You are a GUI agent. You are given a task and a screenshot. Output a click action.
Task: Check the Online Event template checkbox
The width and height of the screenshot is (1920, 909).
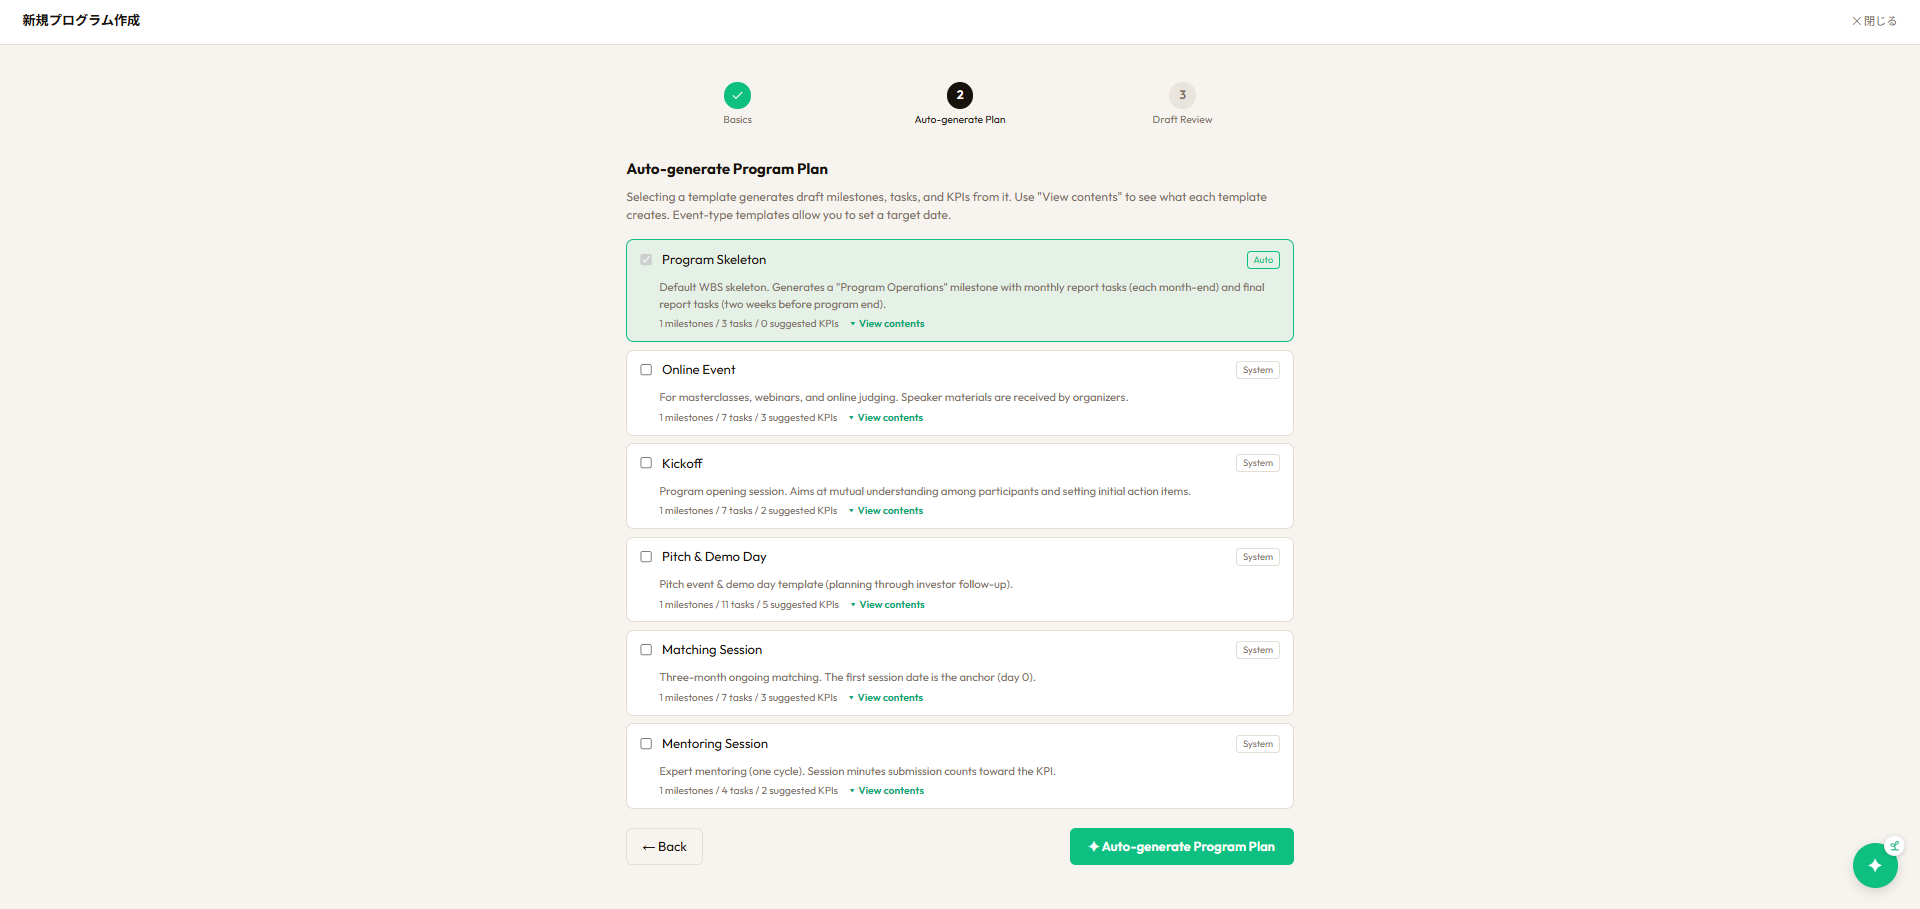(646, 370)
